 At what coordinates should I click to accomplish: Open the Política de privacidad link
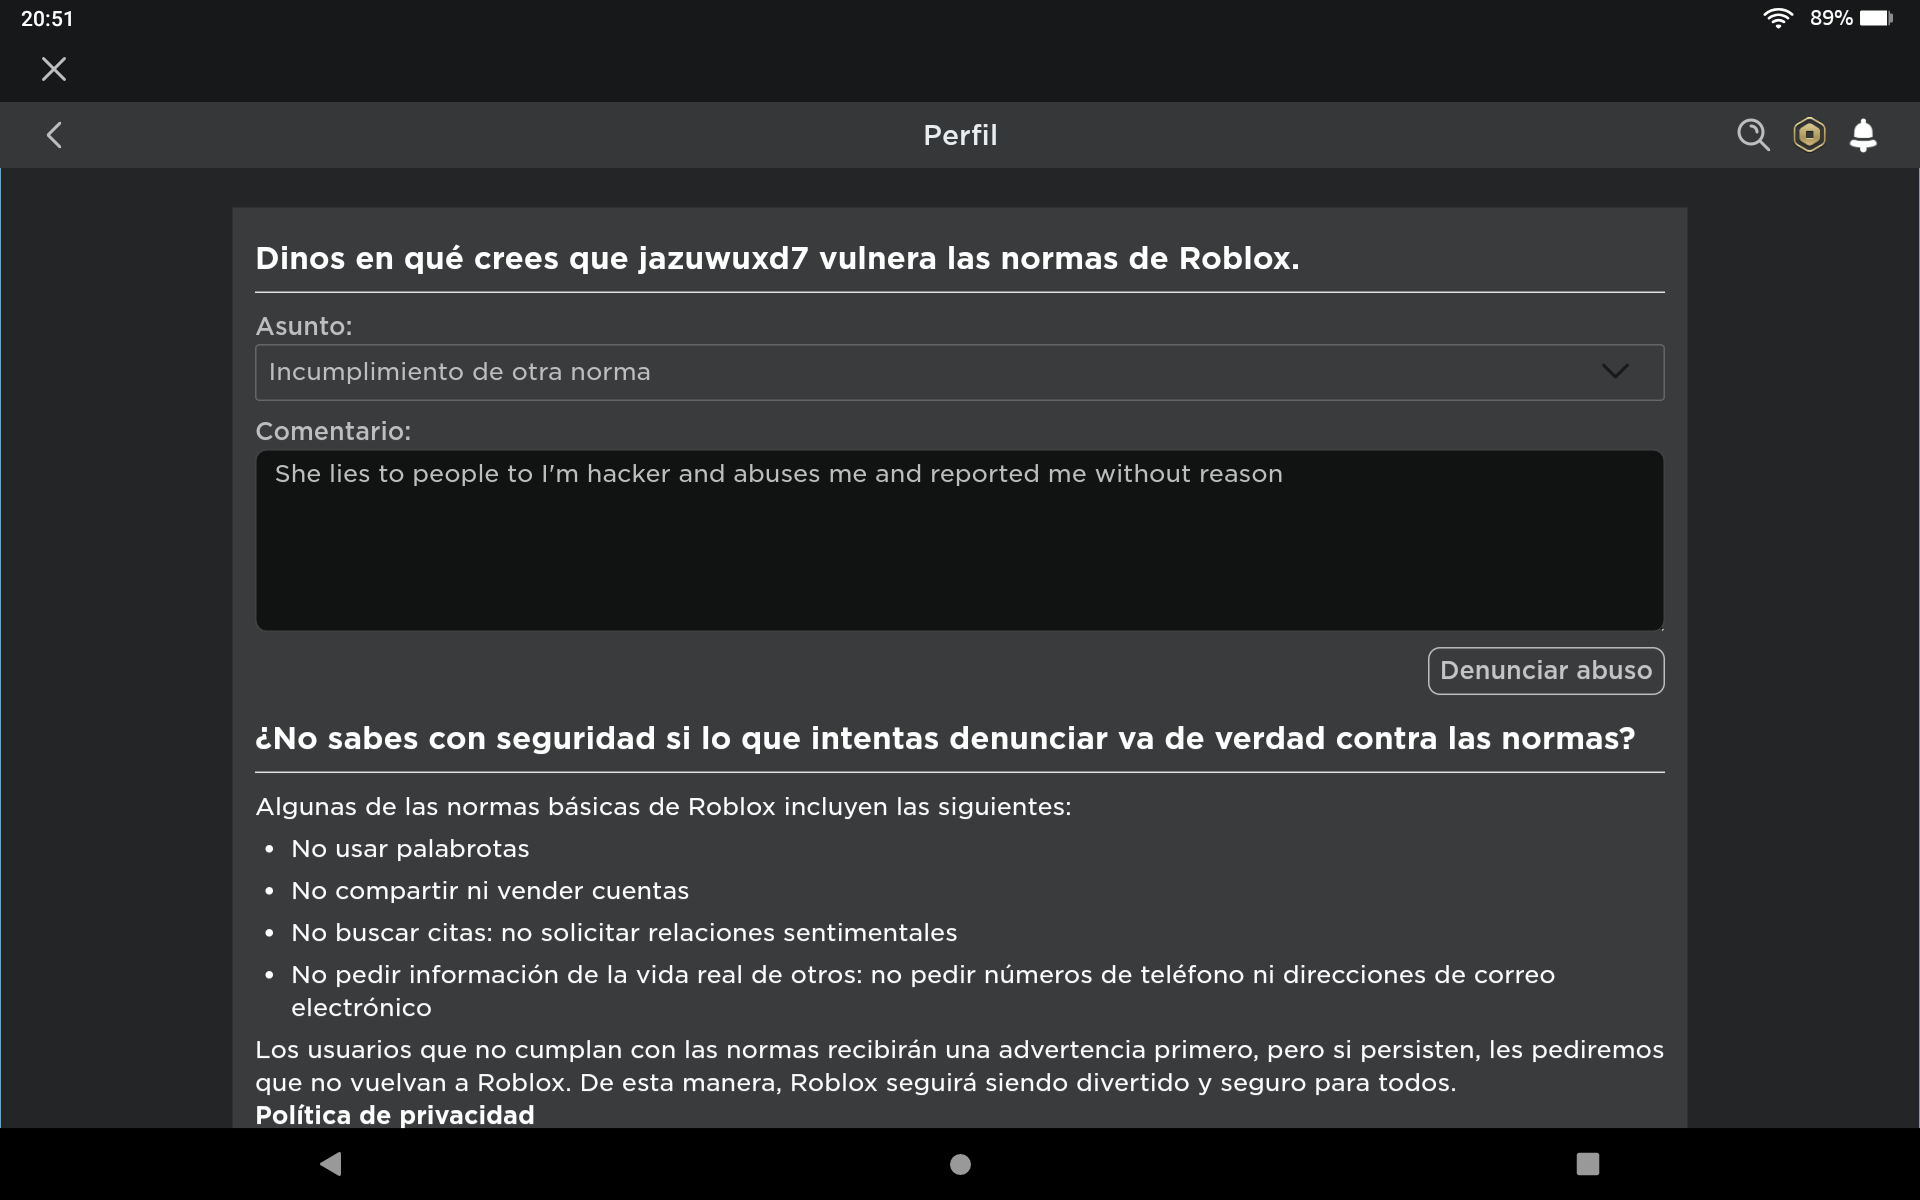[395, 1114]
